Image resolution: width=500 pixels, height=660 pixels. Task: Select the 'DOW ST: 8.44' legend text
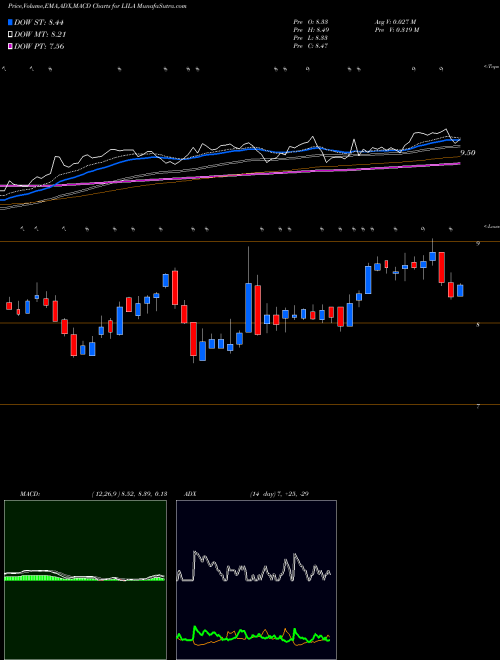[x=39, y=22]
